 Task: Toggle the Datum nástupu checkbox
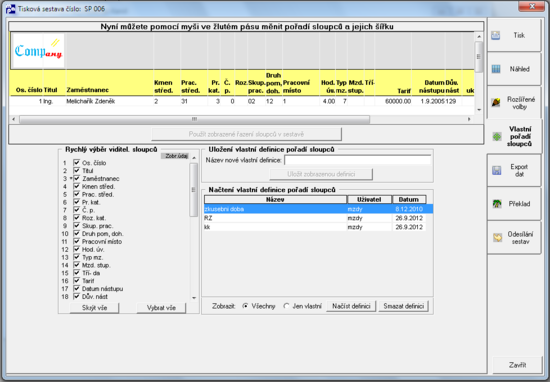click(x=76, y=288)
